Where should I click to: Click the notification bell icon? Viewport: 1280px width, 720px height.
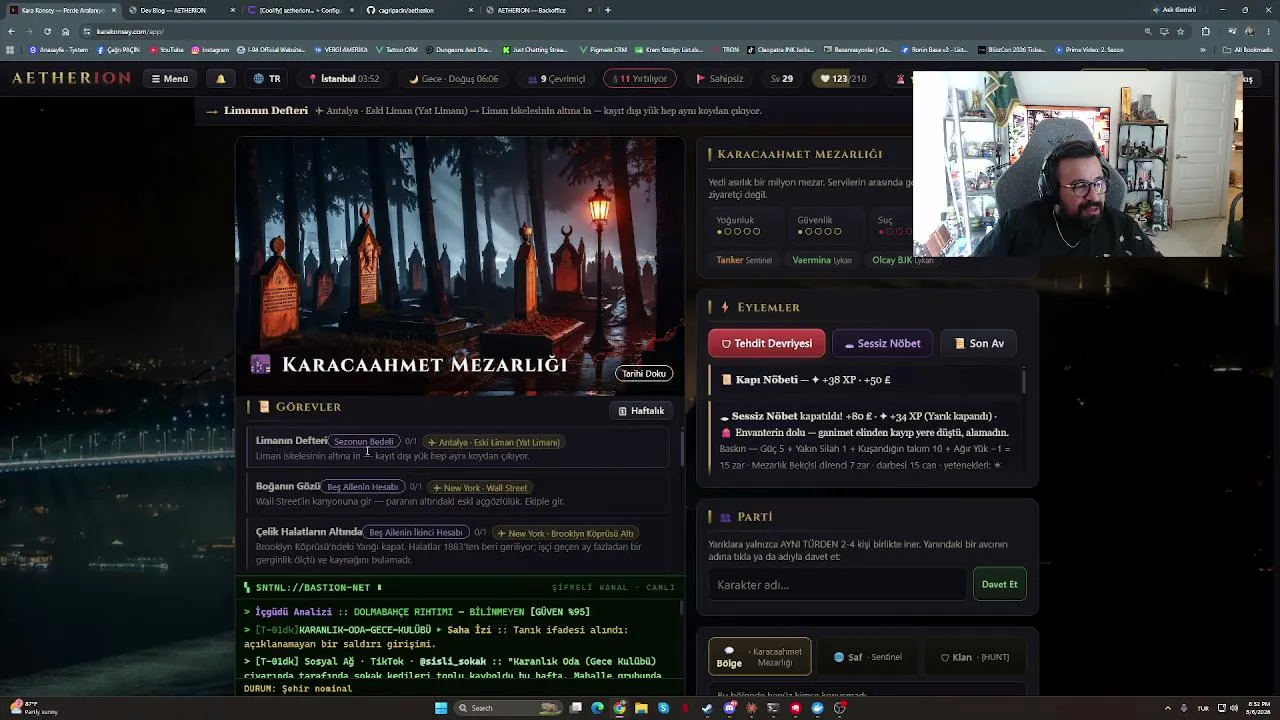coord(221,79)
